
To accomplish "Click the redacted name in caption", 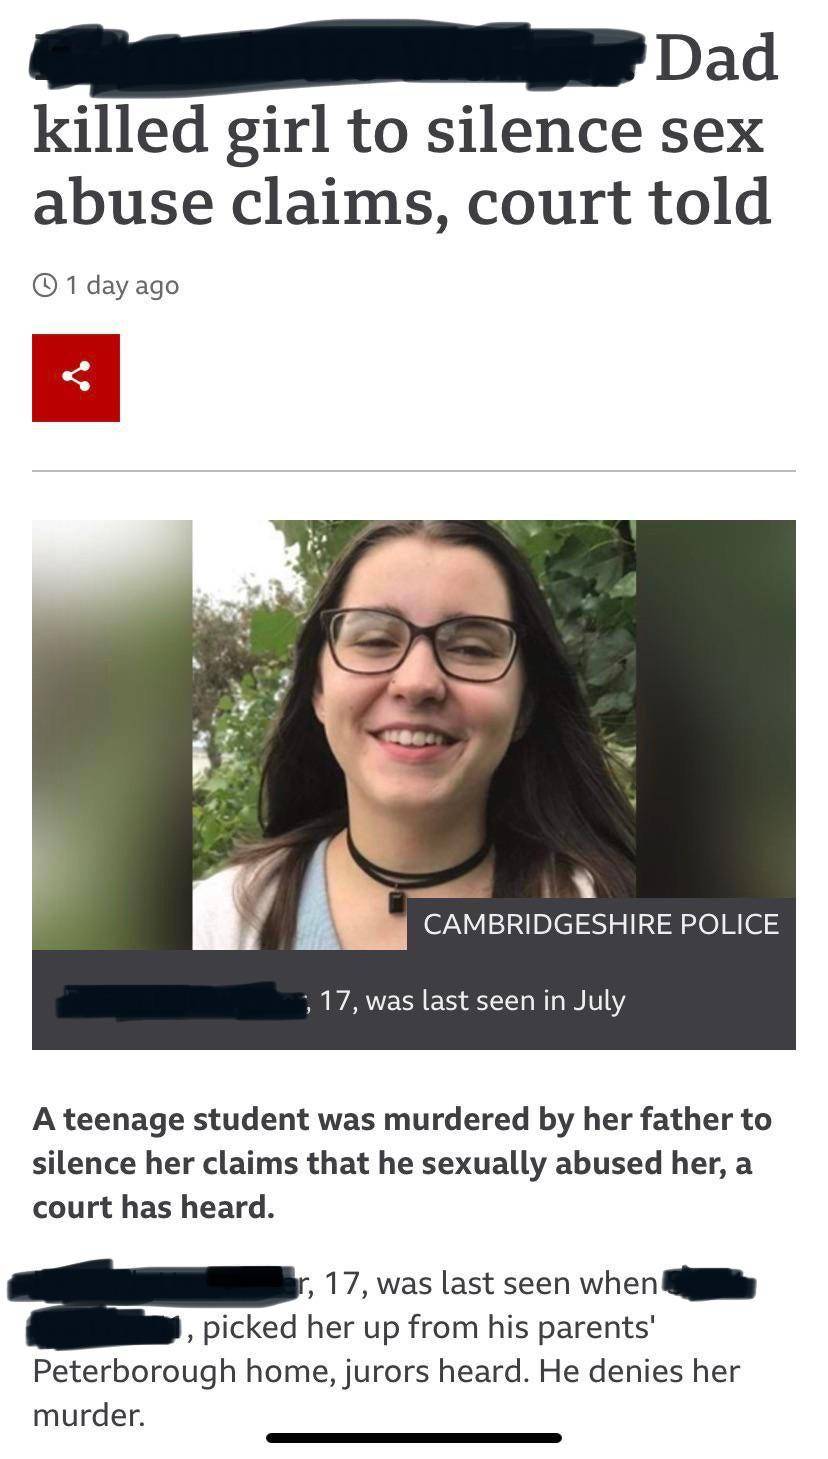I will [182, 1001].
